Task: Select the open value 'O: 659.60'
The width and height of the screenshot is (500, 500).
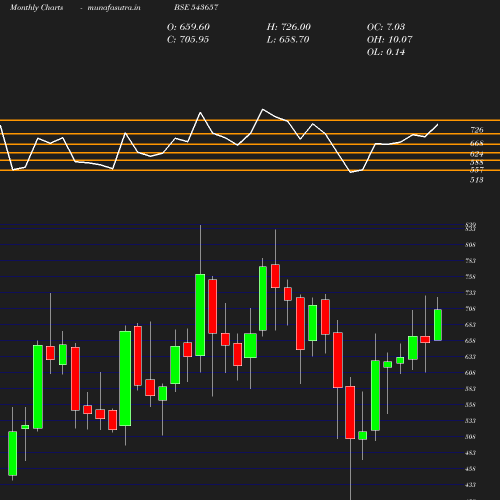Action: [188, 27]
